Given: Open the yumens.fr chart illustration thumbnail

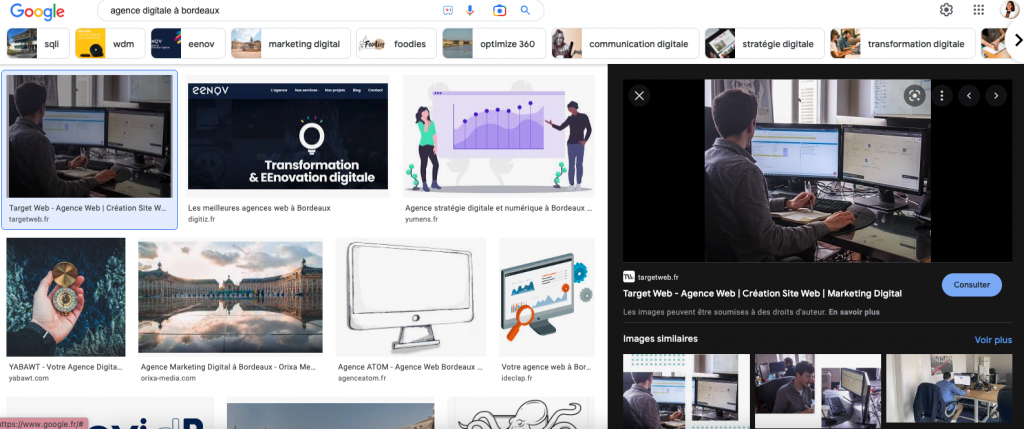Looking at the screenshot, I should point(498,136).
